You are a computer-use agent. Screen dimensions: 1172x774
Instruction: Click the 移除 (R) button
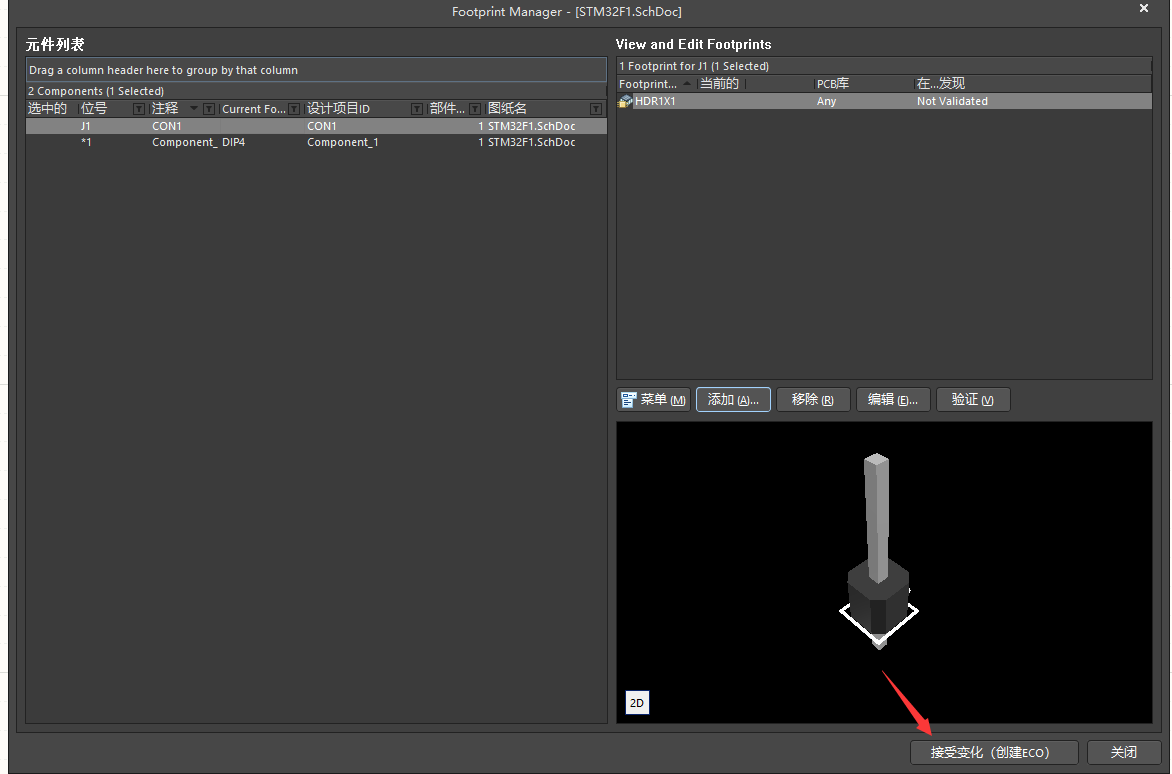pyautogui.click(x=813, y=400)
